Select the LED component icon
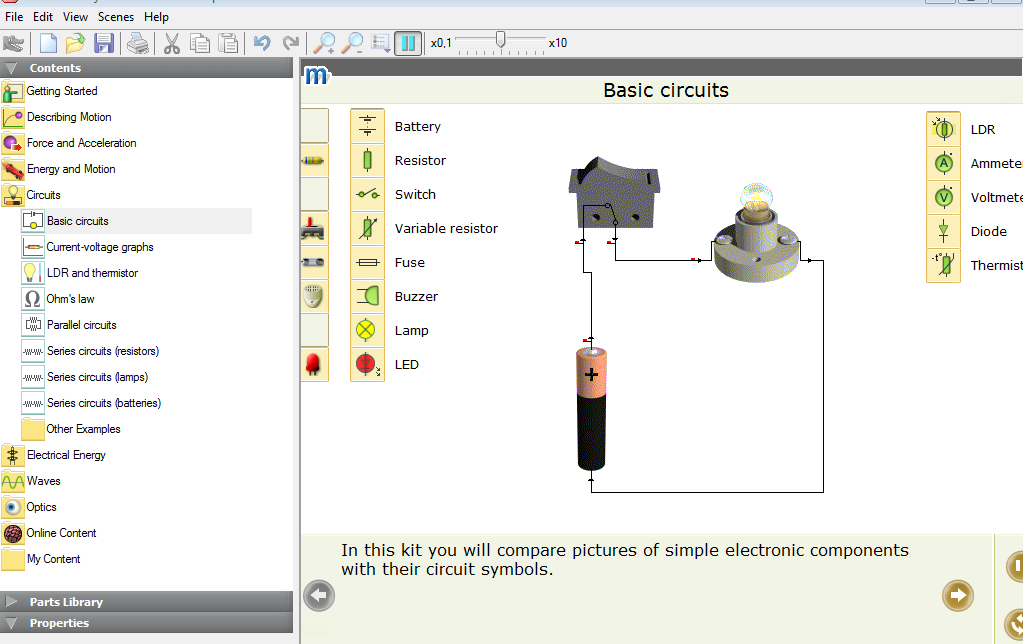Viewport: 1023px width, 644px height. tap(367, 364)
